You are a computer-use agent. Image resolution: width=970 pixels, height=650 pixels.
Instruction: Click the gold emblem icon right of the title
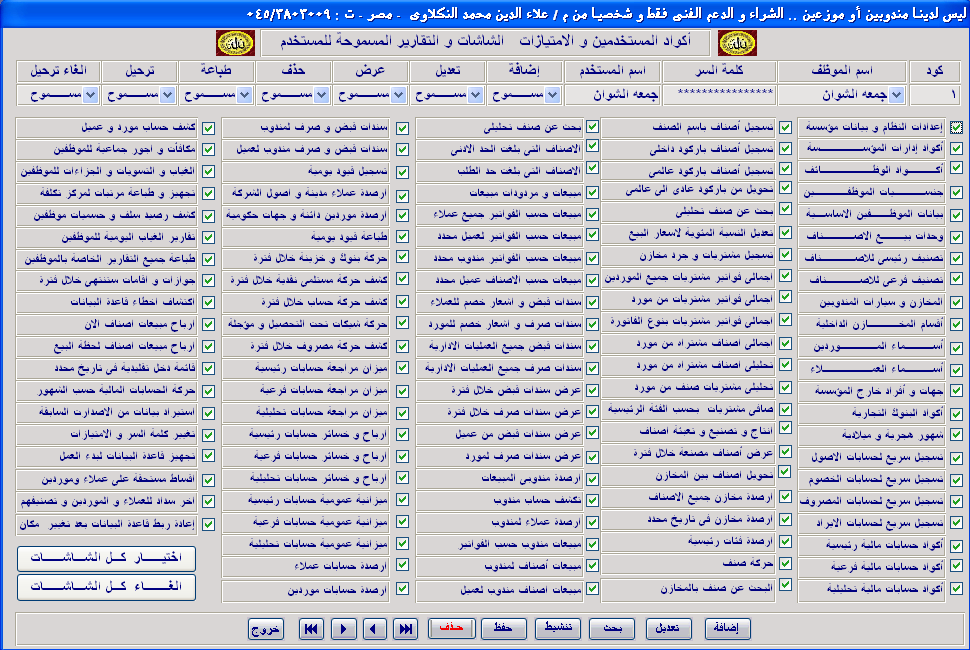click(738, 43)
